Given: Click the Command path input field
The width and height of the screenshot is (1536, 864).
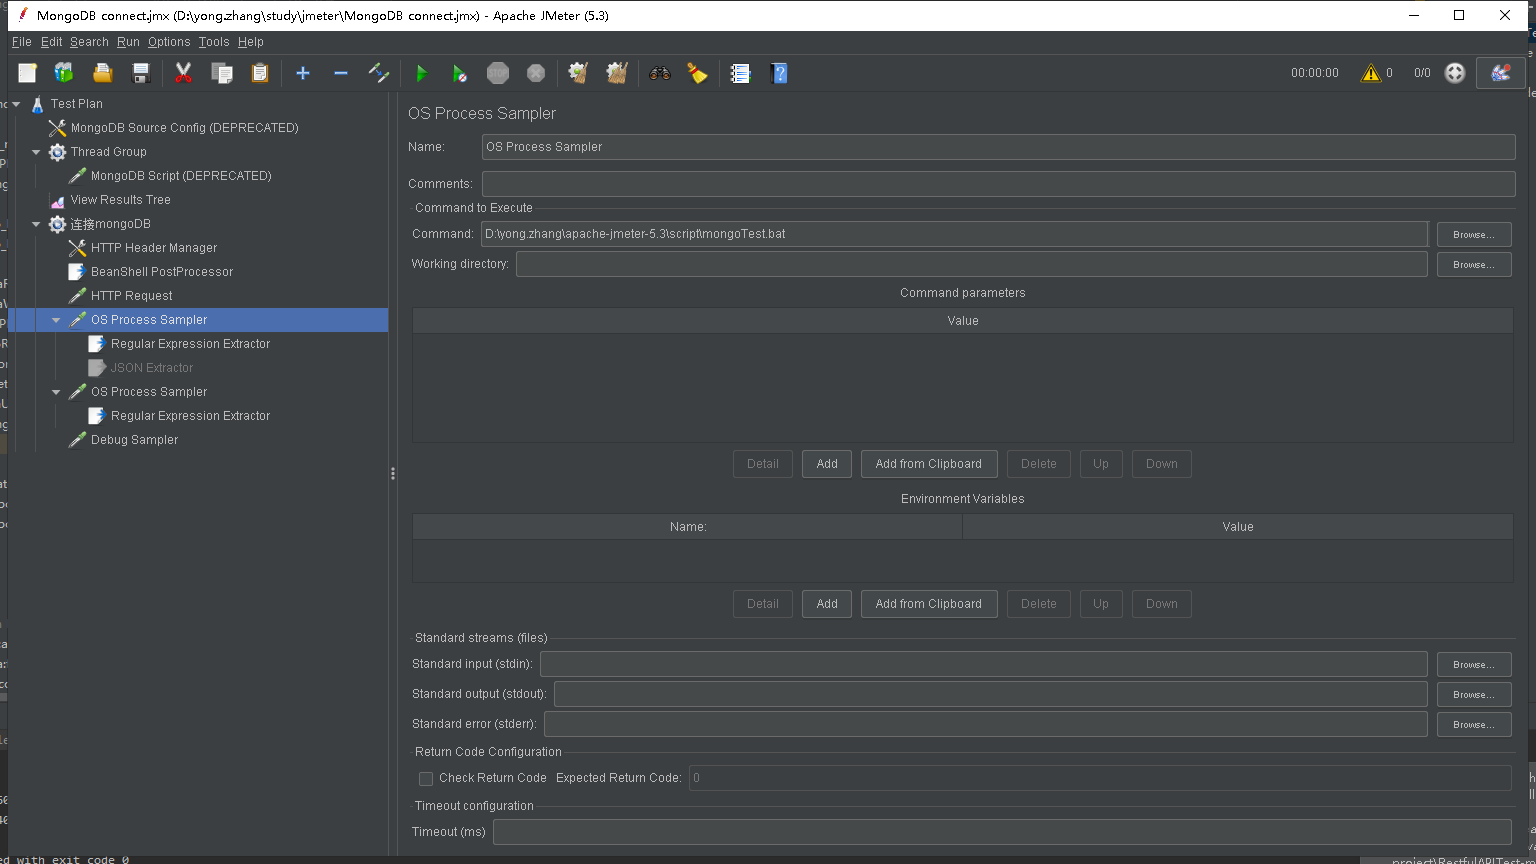Looking at the screenshot, I should coord(954,234).
